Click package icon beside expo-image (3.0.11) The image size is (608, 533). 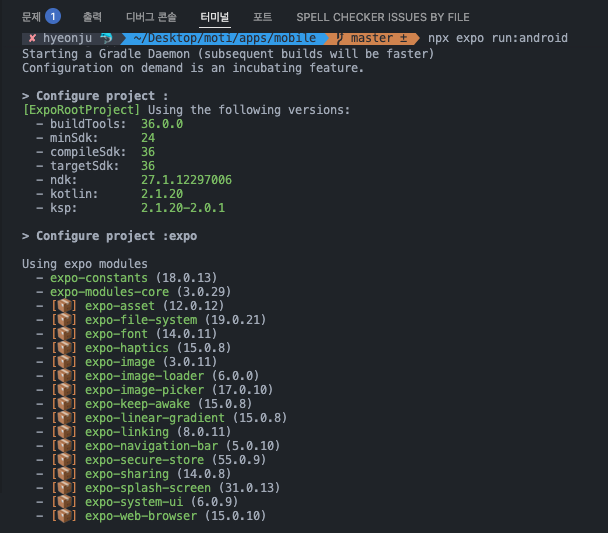point(65,362)
